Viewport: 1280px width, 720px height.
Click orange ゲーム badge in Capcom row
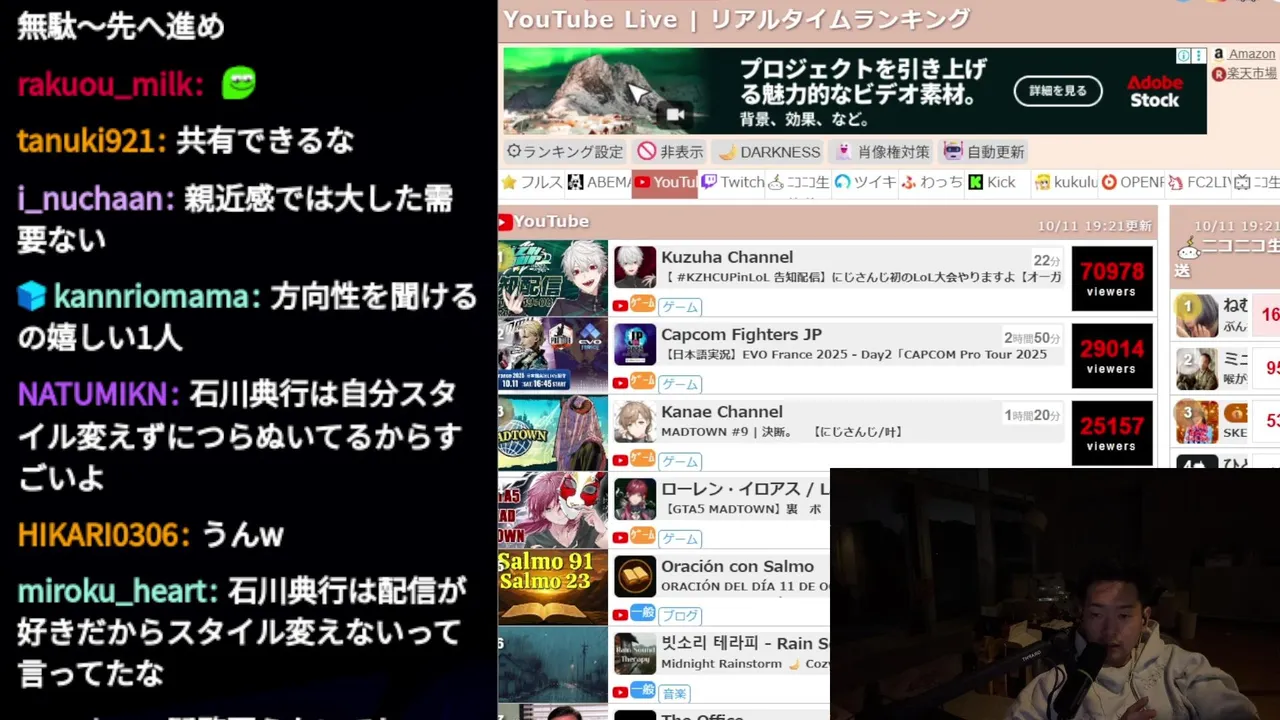(x=642, y=381)
